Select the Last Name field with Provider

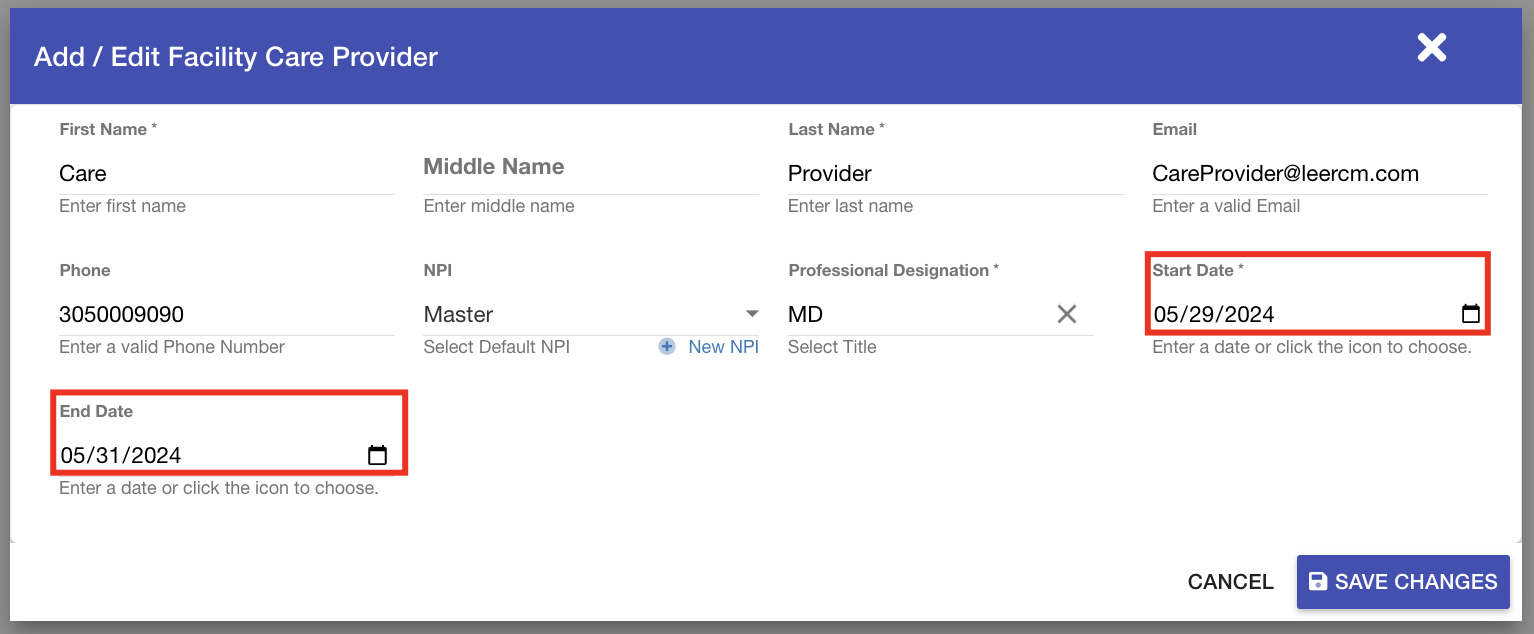click(x=954, y=174)
